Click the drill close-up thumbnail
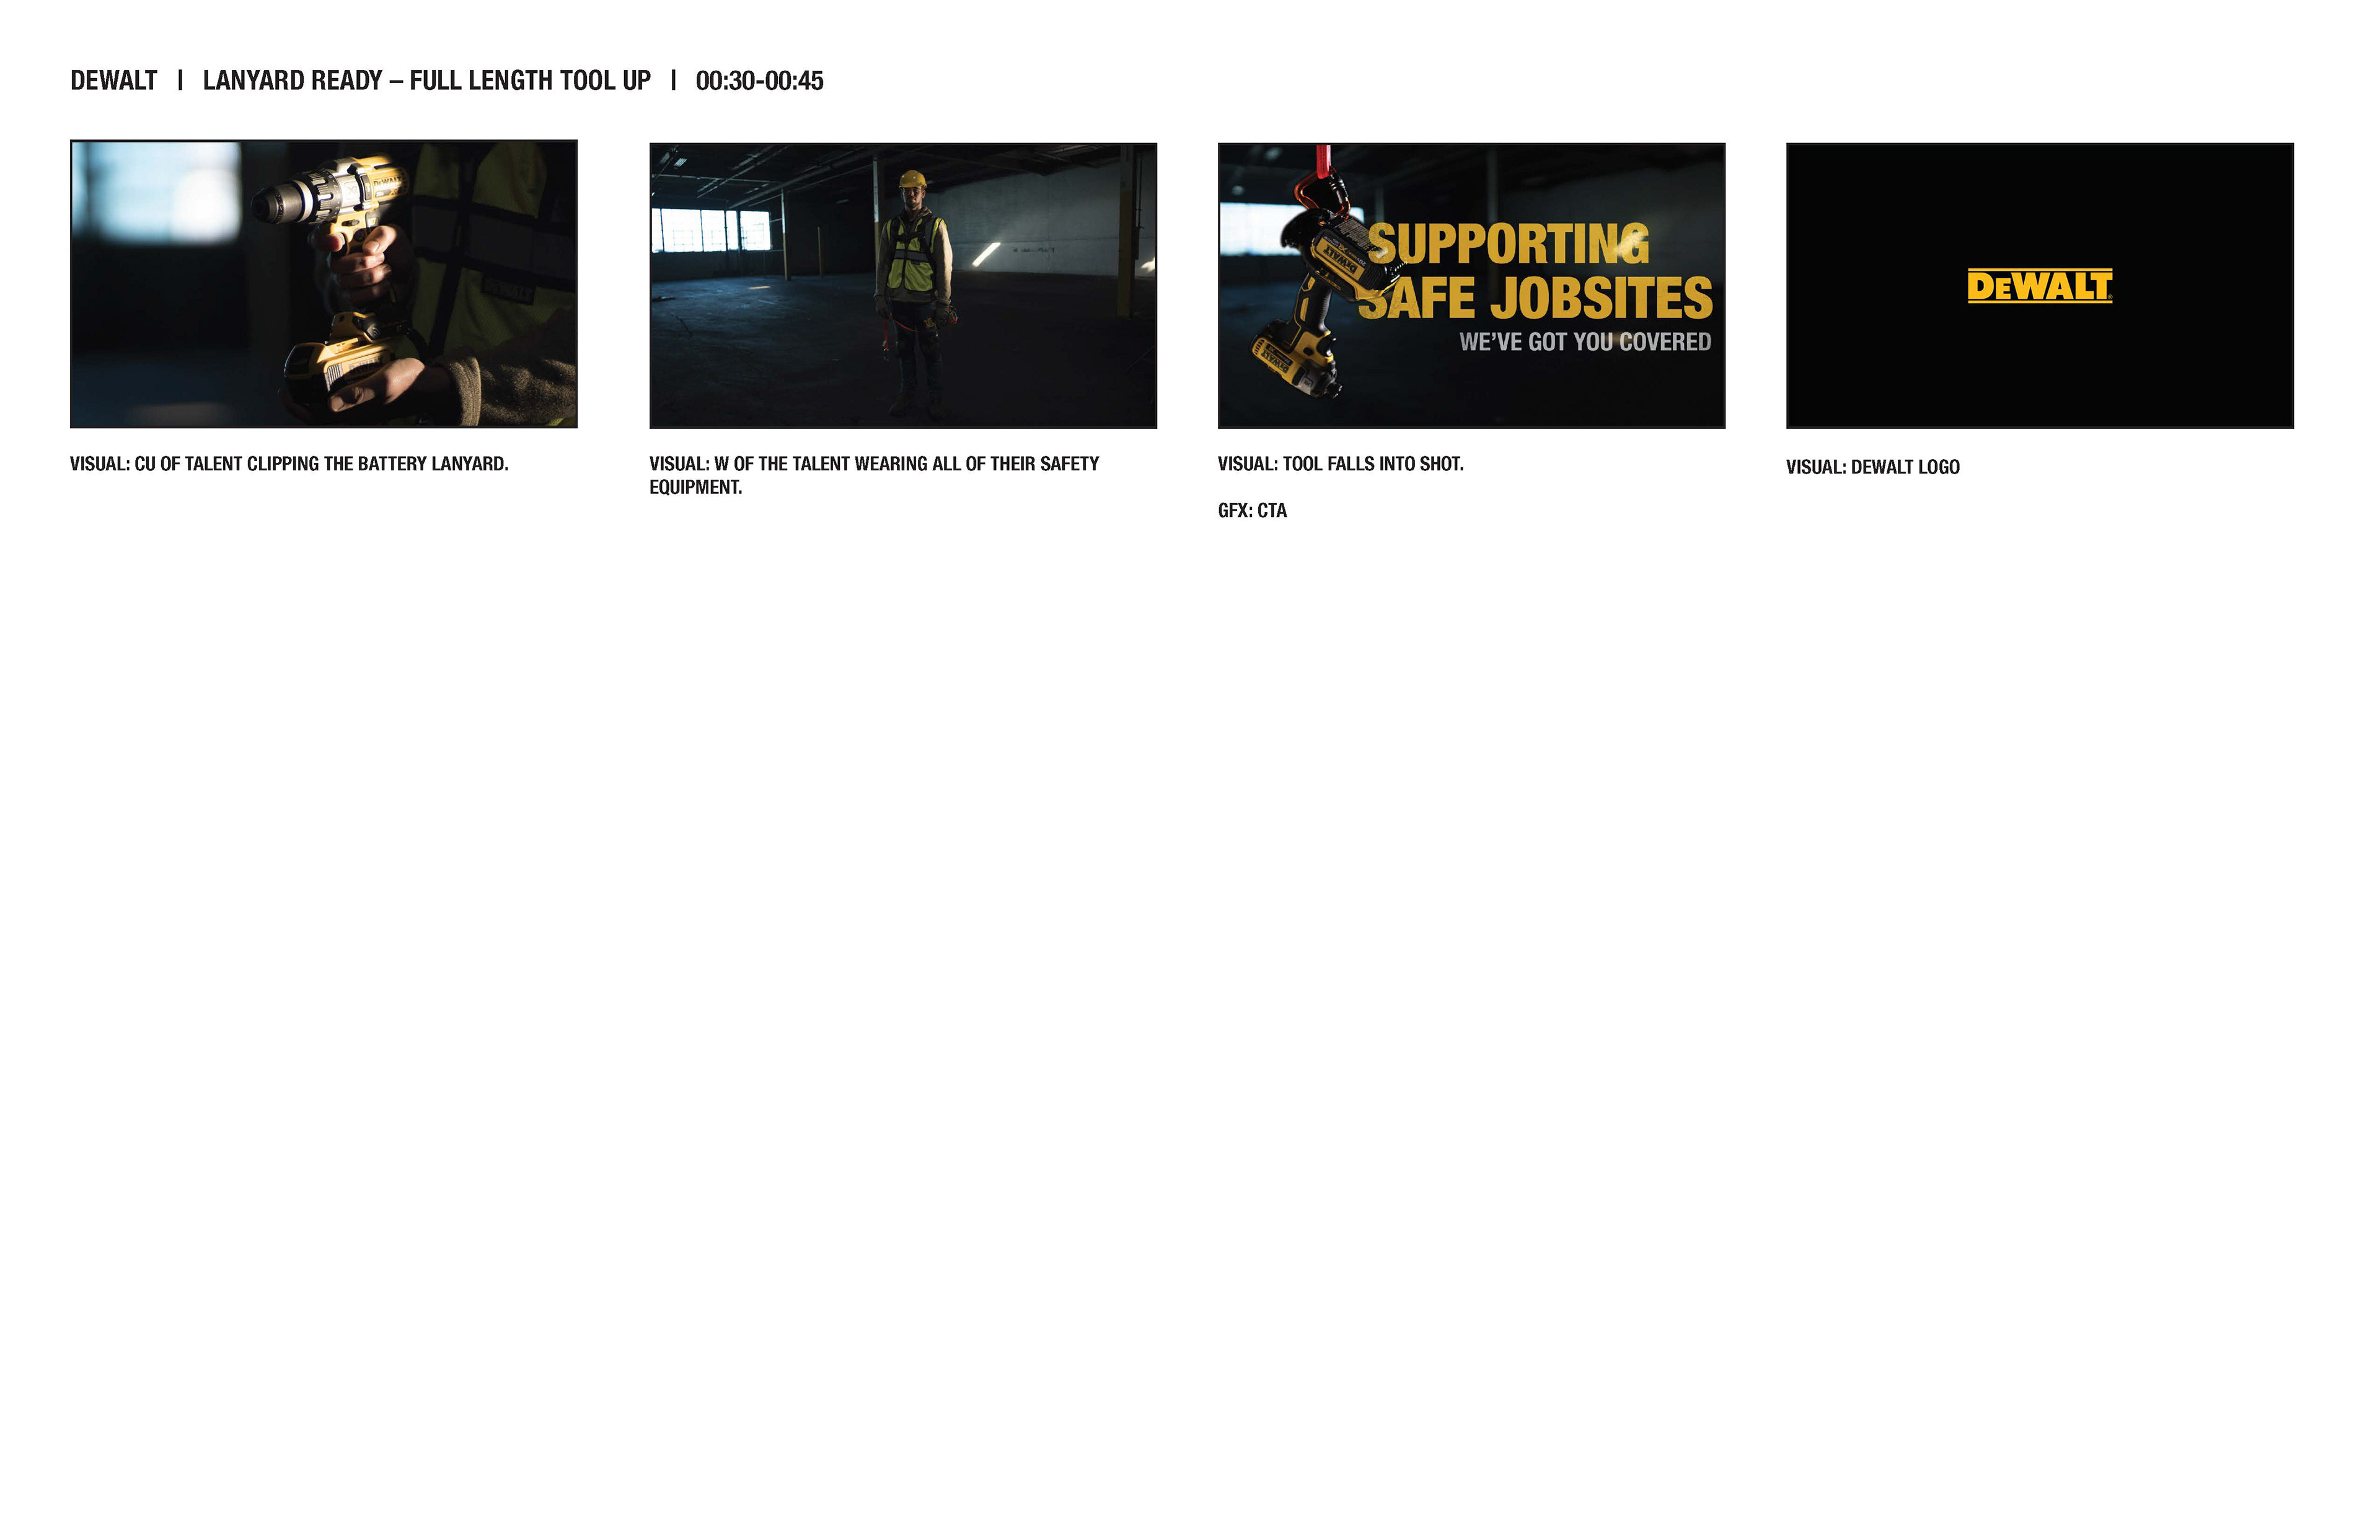Image resolution: width=2380 pixels, height=1540 pixels. tap(323, 285)
